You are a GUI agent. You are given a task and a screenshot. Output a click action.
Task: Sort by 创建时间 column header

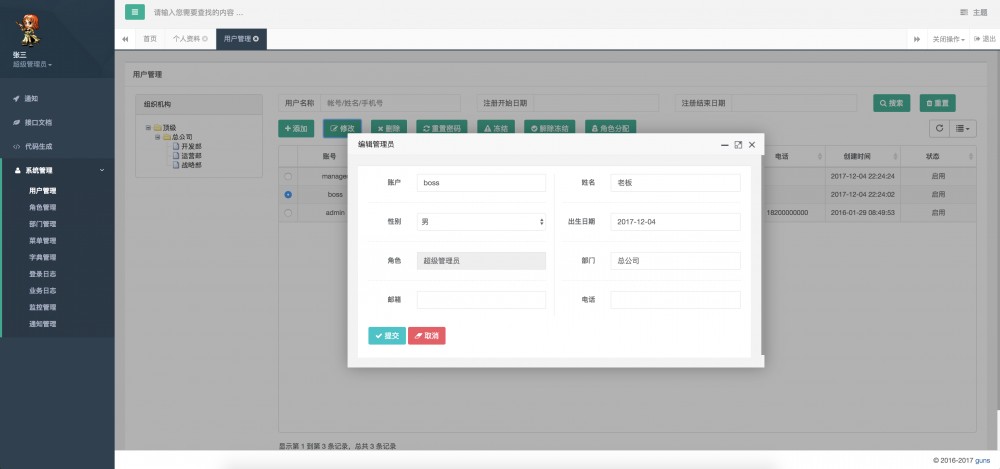tap(862, 156)
